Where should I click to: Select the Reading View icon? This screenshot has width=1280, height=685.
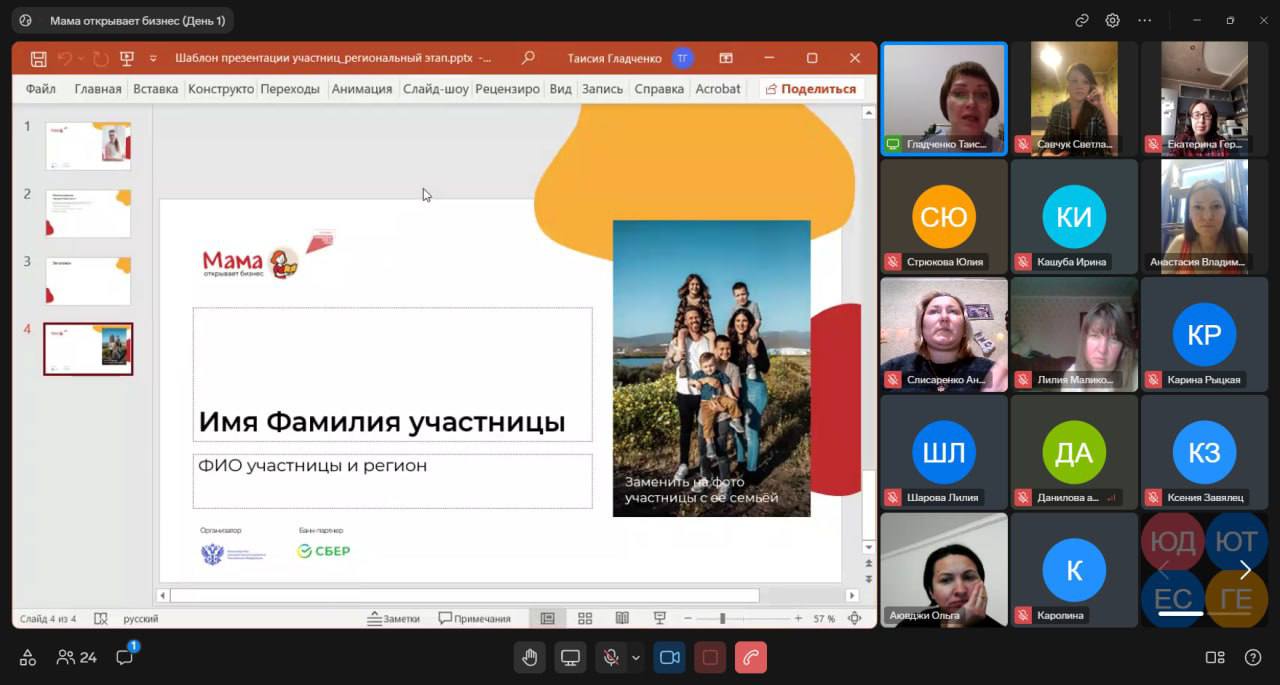[621, 618]
